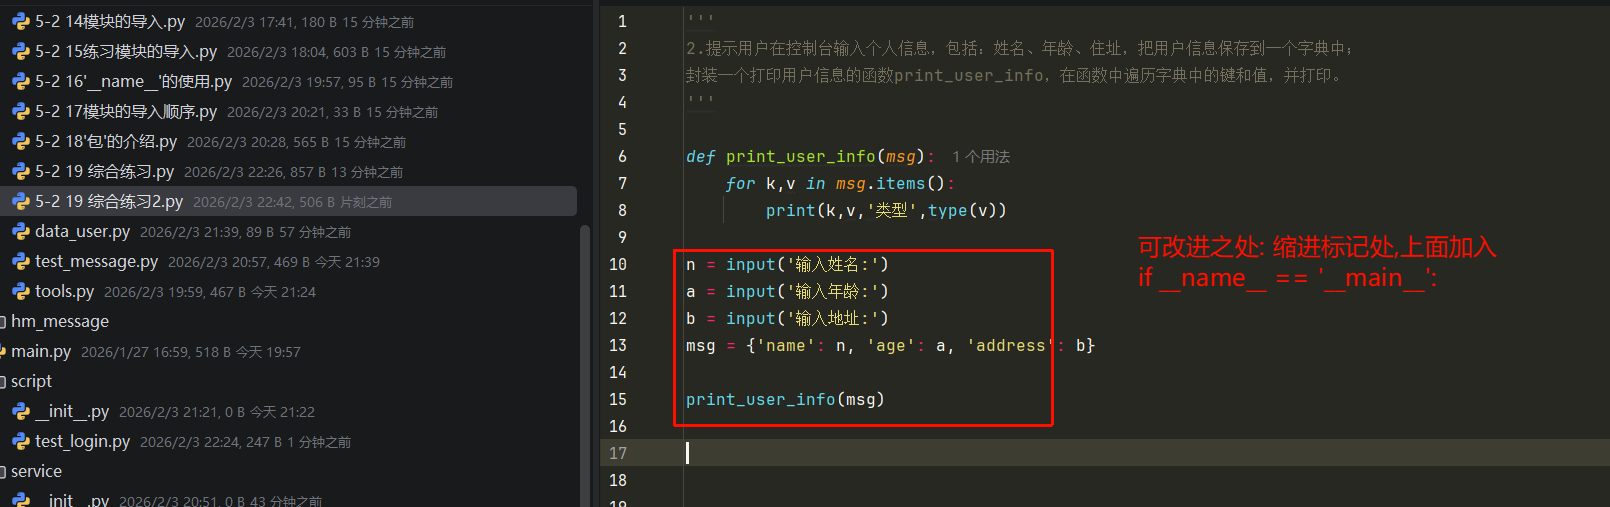This screenshot has height=507, width=1610.
Task: Open test_login.py under script folder
Action: [83, 441]
